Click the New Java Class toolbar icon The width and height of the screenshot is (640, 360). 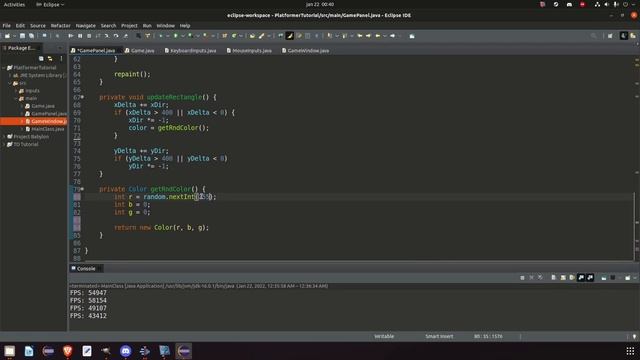234,36
